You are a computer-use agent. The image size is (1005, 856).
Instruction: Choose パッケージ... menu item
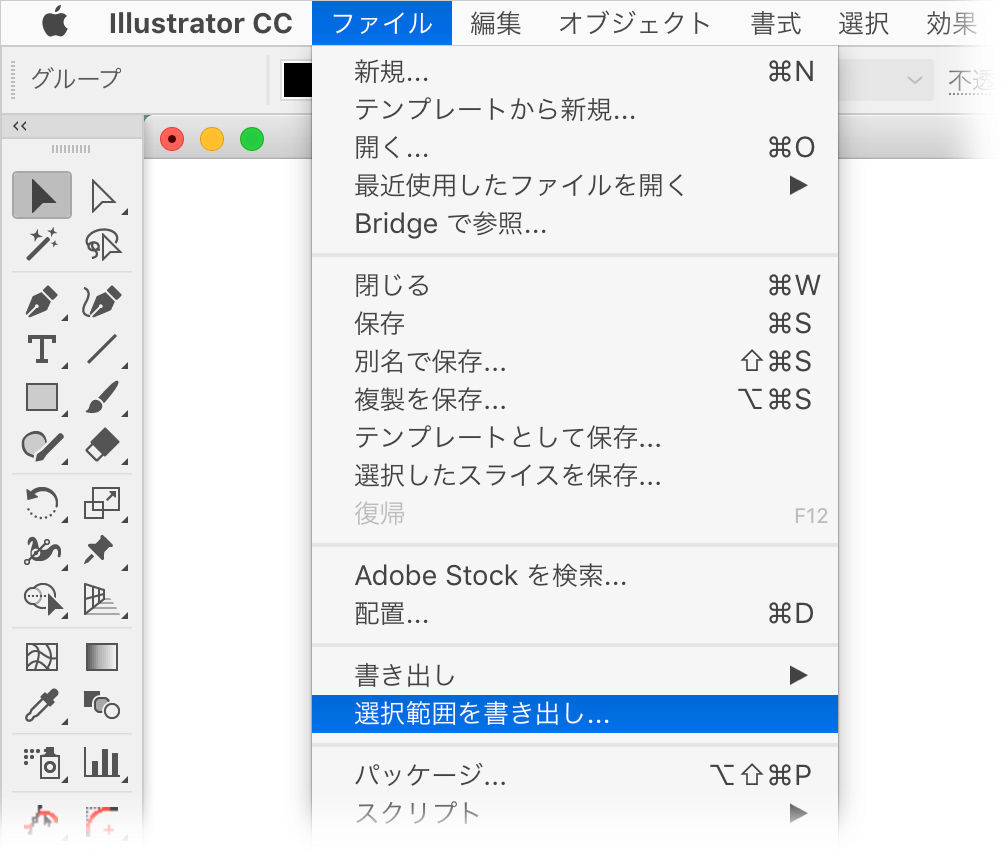pyautogui.click(x=574, y=775)
